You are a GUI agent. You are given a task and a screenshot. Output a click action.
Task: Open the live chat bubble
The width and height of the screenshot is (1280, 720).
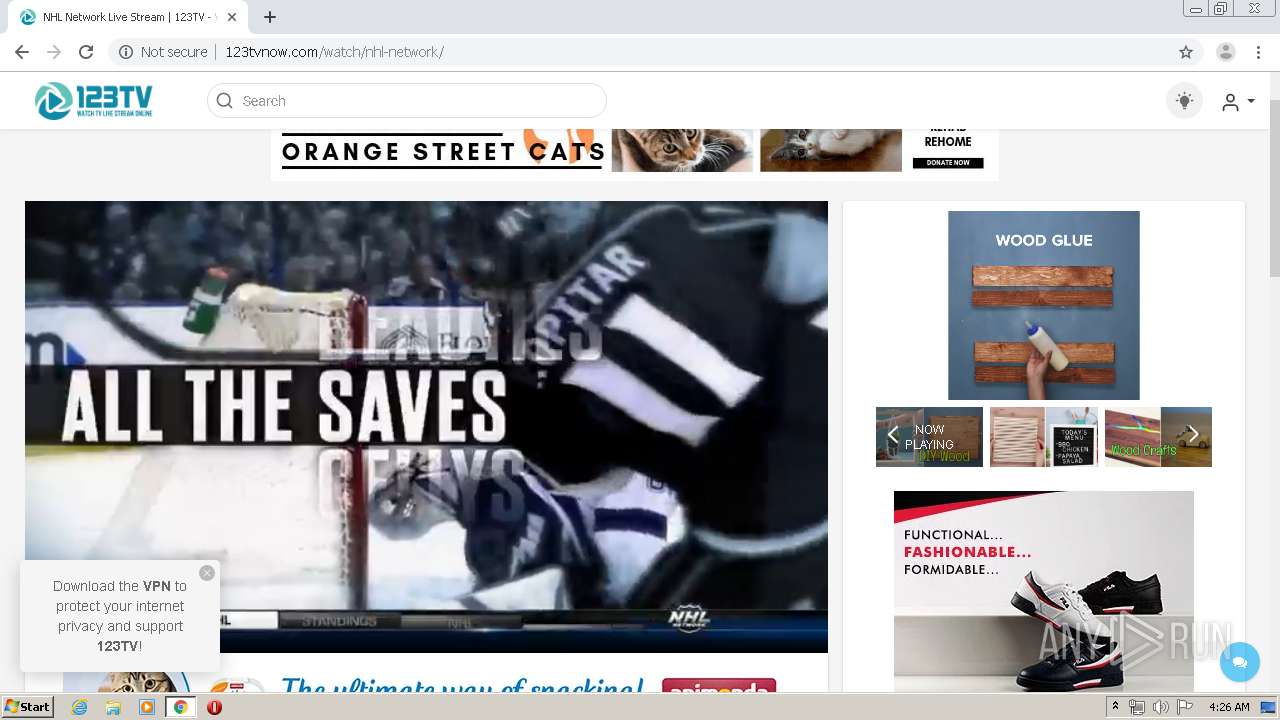(1240, 662)
